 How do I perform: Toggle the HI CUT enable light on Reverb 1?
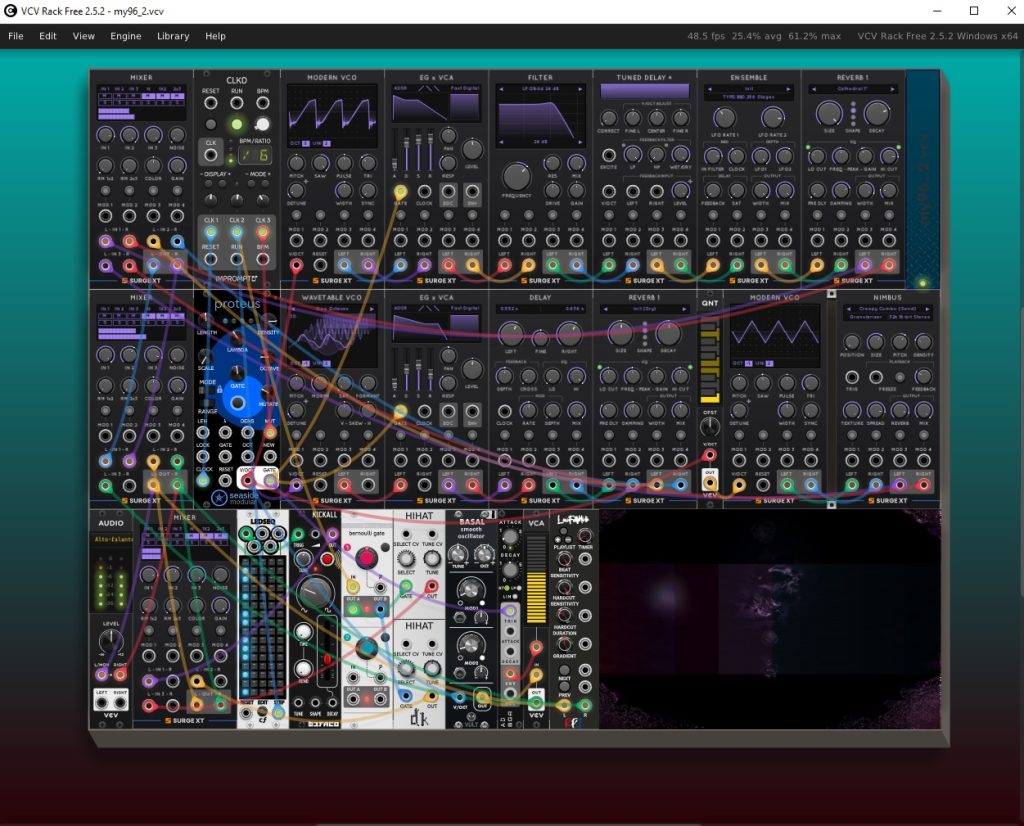point(897,147)
